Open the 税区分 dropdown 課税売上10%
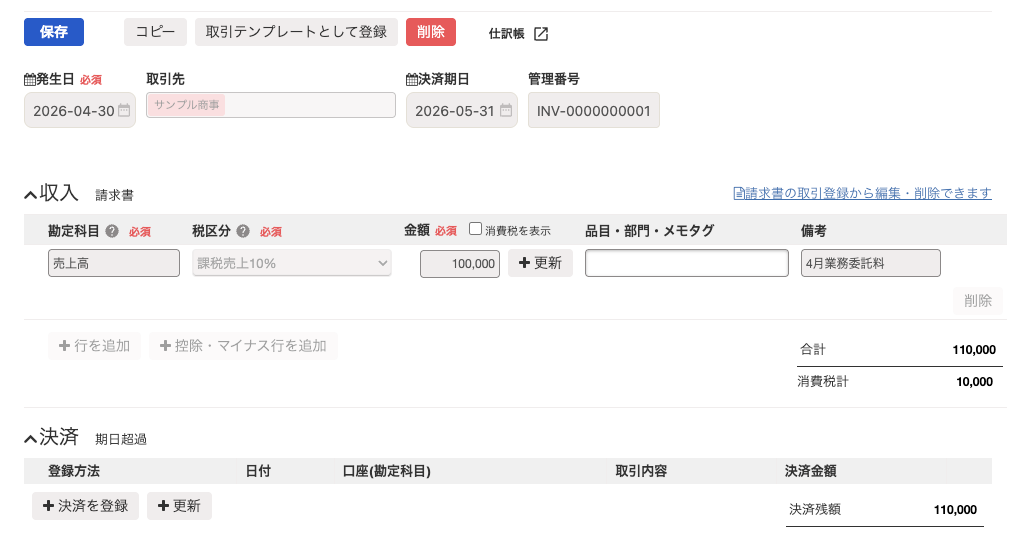The image size is (1029, 551). point(292,263)
